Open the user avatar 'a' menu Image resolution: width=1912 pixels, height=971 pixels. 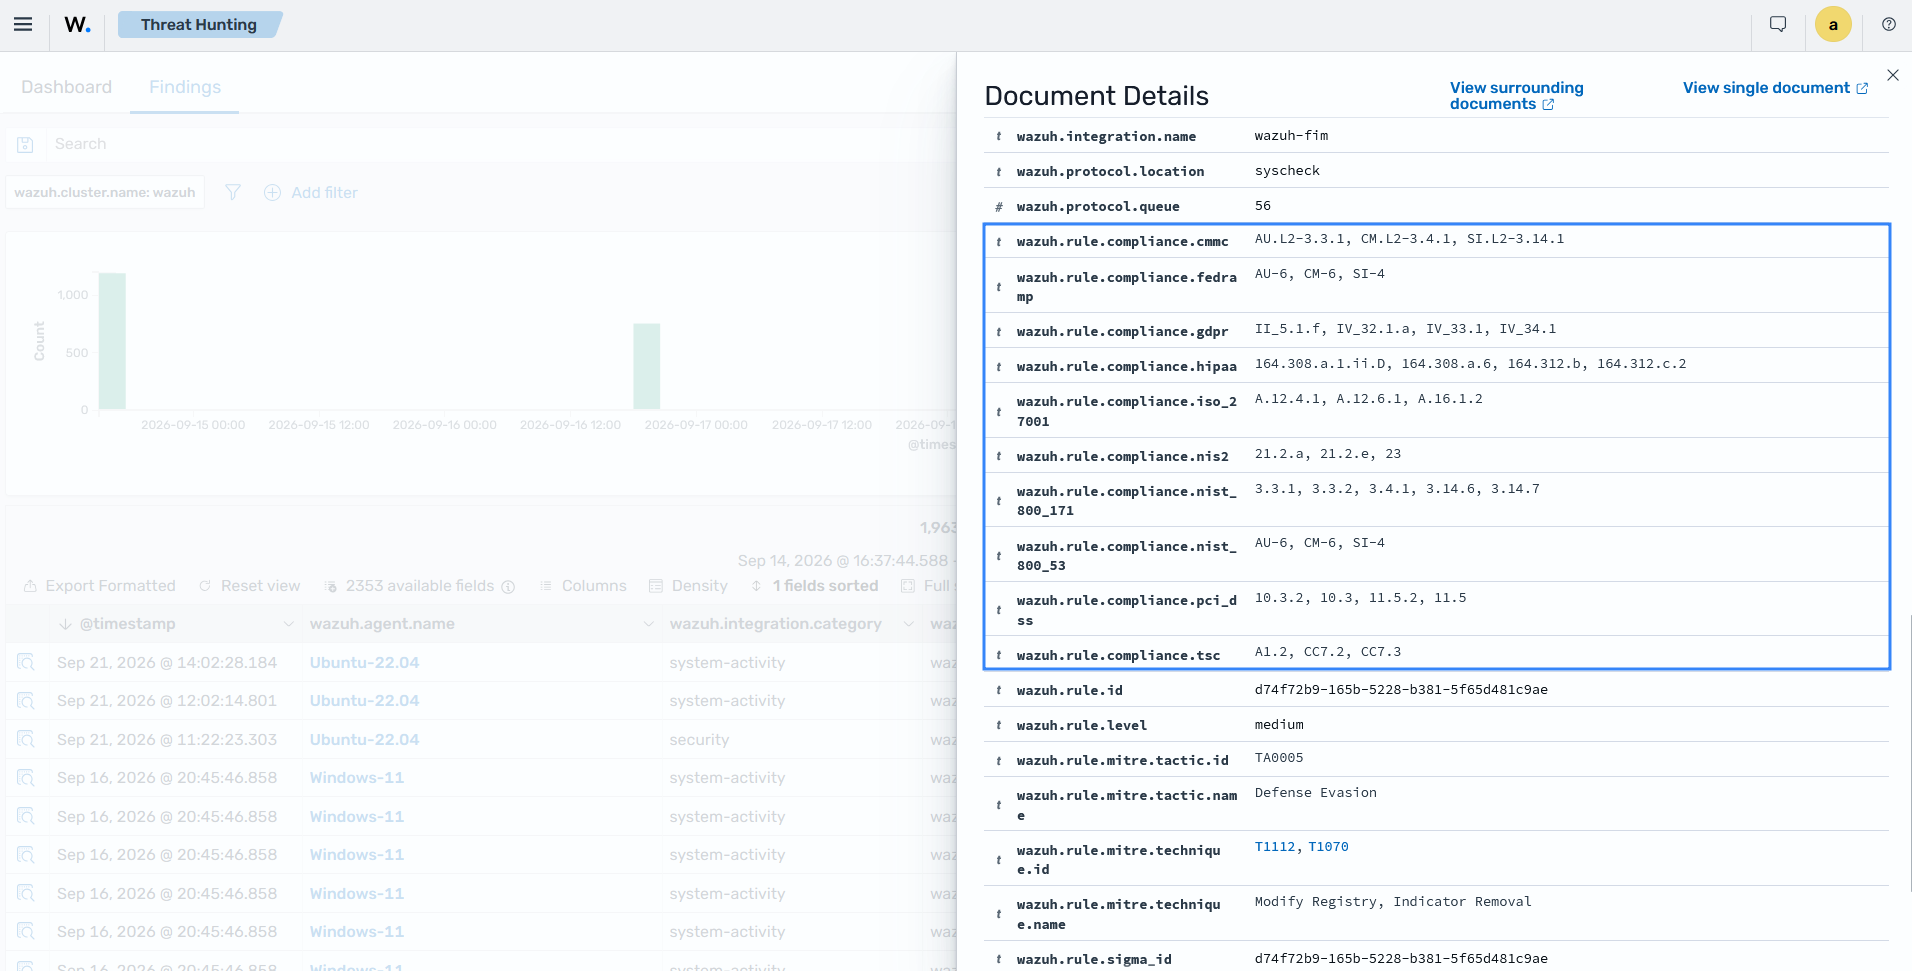(1833, 25)
